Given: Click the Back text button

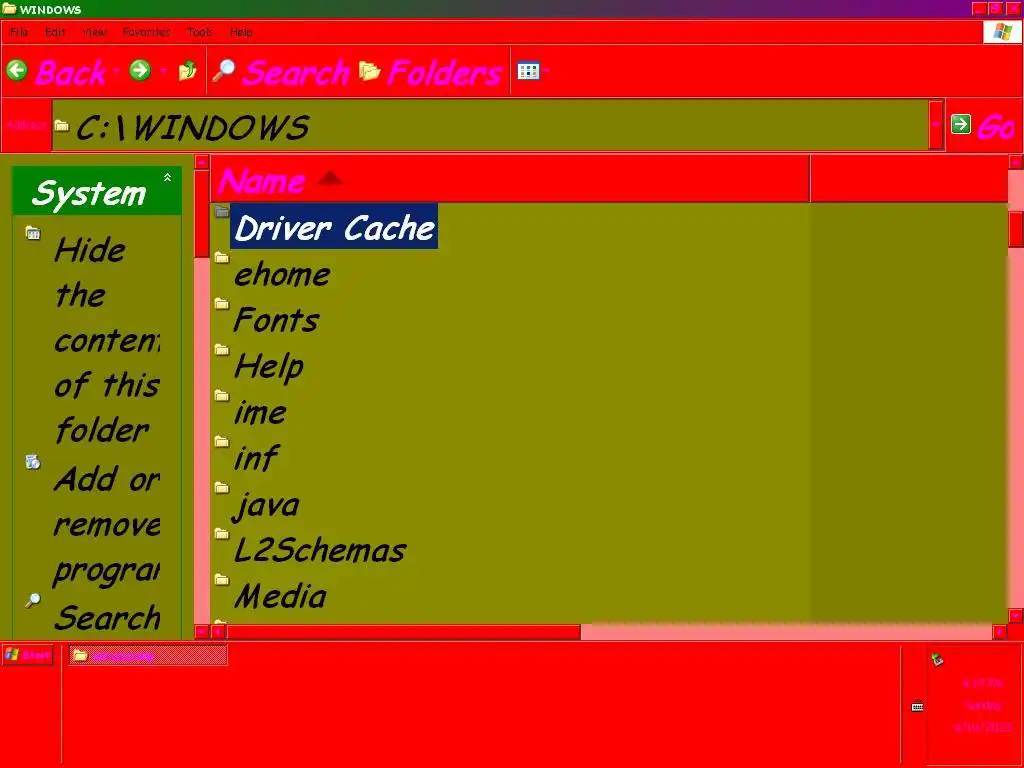Looking at the screenshot, I should coord(71,72).
